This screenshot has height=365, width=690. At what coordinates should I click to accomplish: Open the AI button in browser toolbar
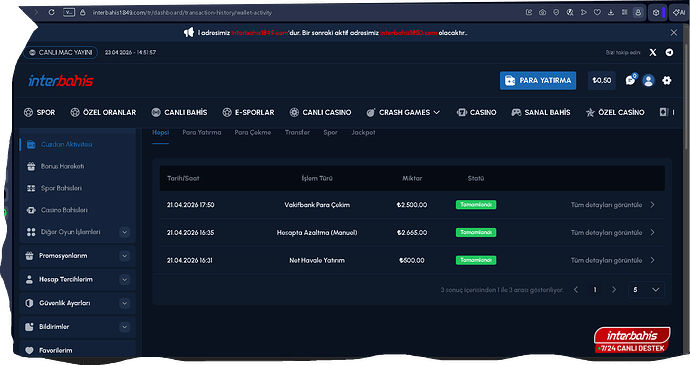tap(679, 13)
